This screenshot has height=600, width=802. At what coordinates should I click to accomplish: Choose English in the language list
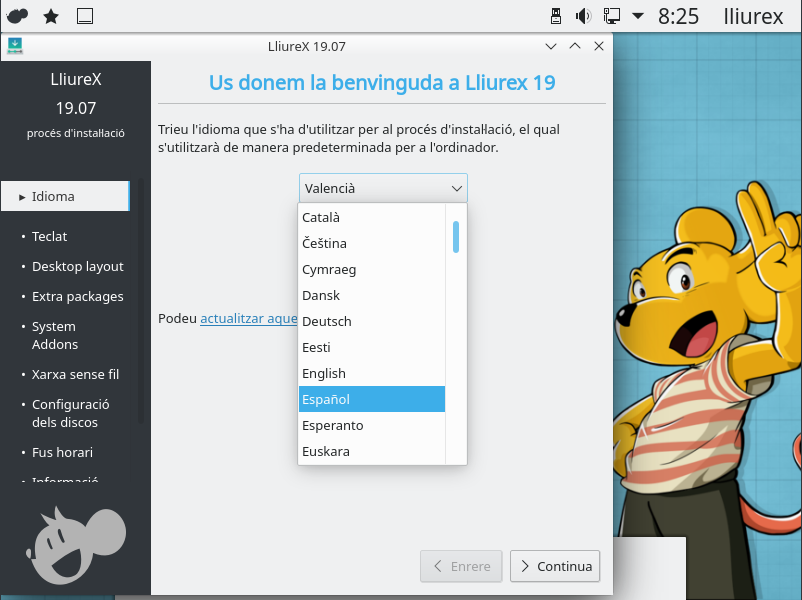(372, 373)
